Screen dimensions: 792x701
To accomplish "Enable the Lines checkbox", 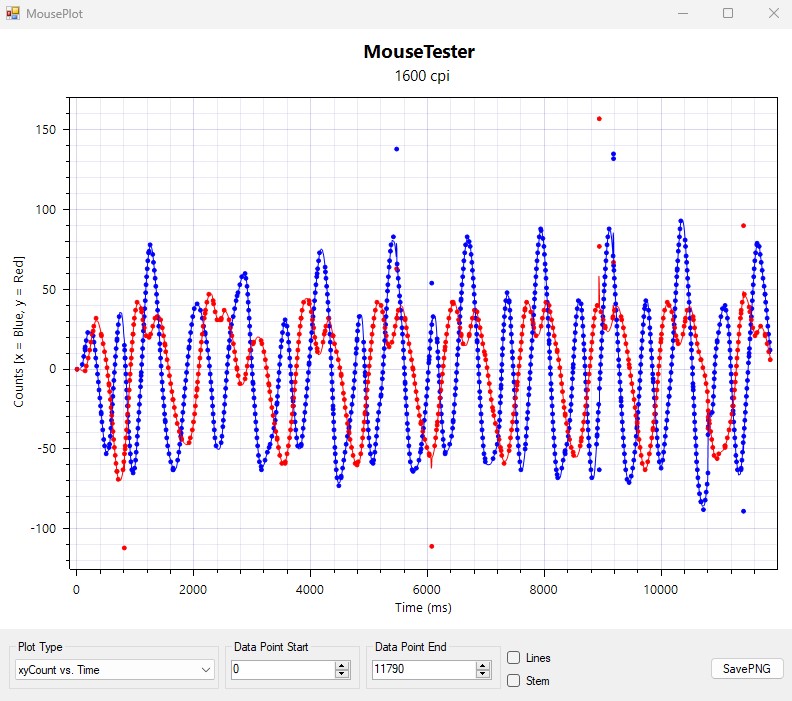I will (514, 658).
